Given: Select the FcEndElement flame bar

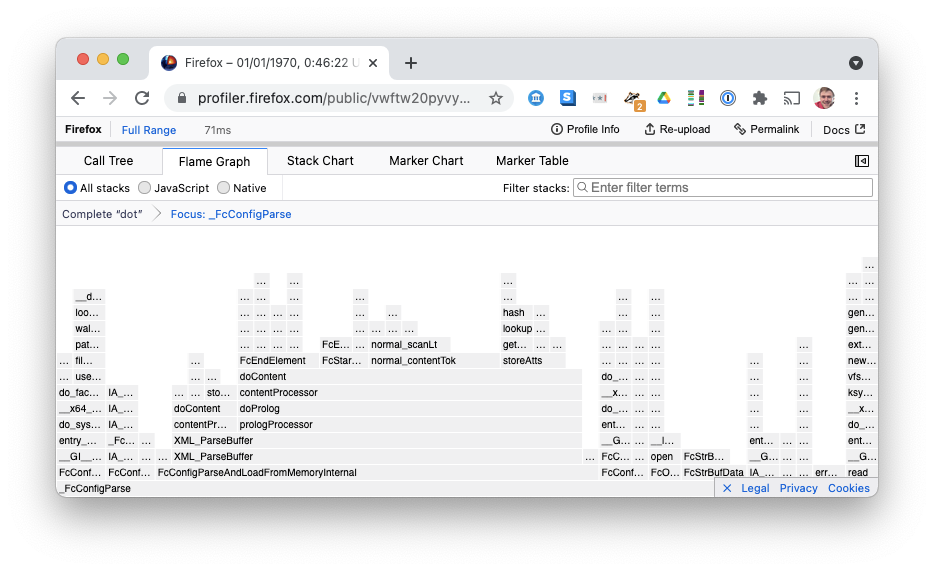Looking at the screenshot, I should pos(278,360).
